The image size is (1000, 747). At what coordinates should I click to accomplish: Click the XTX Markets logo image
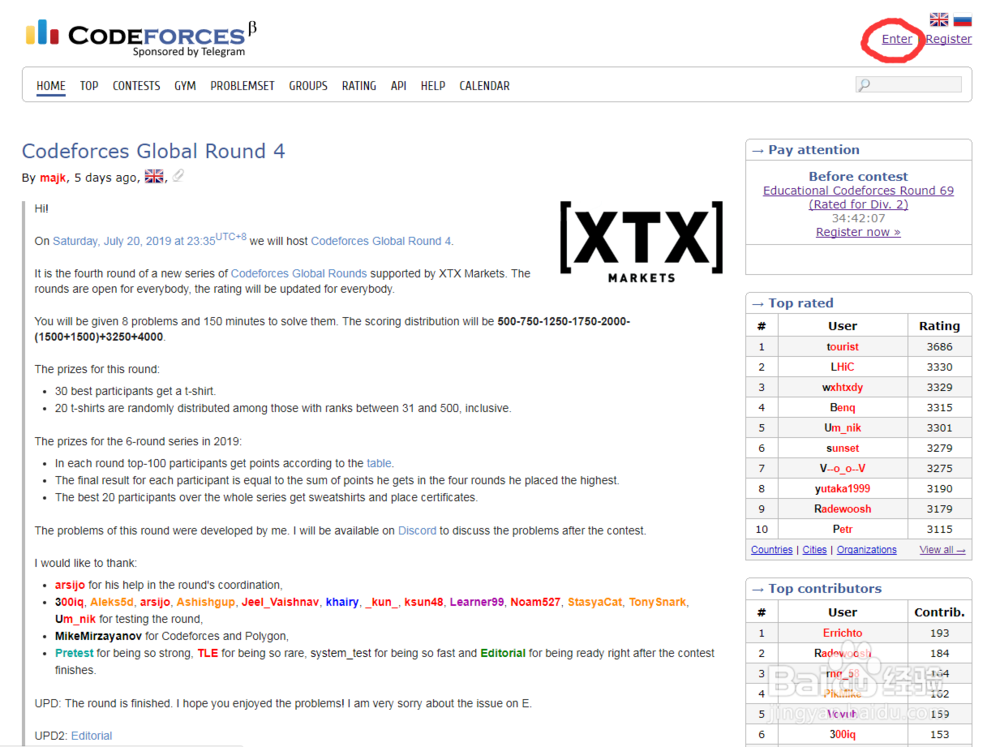pos(642,242)
